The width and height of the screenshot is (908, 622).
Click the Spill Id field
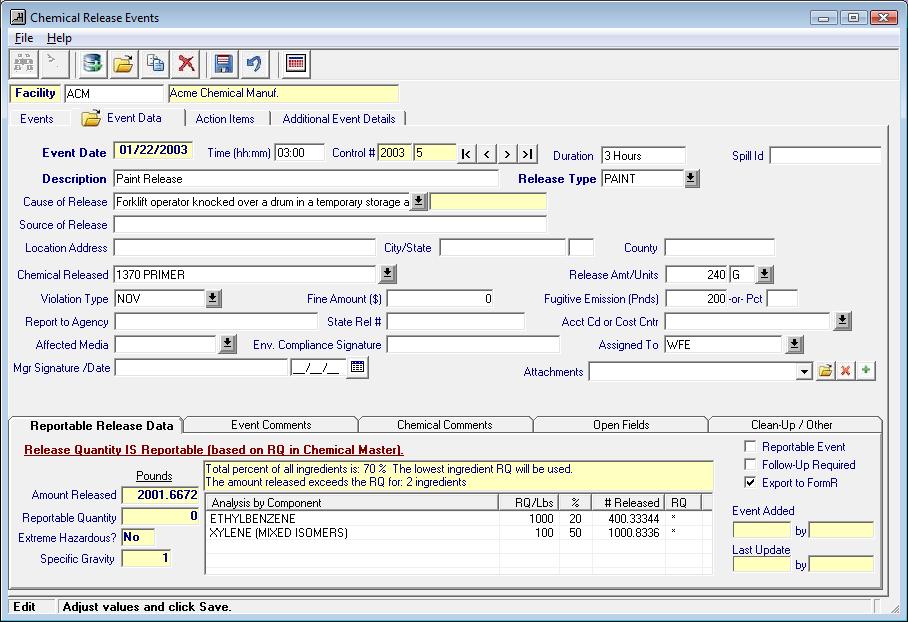pyautogui.click(x=825, y=155)
